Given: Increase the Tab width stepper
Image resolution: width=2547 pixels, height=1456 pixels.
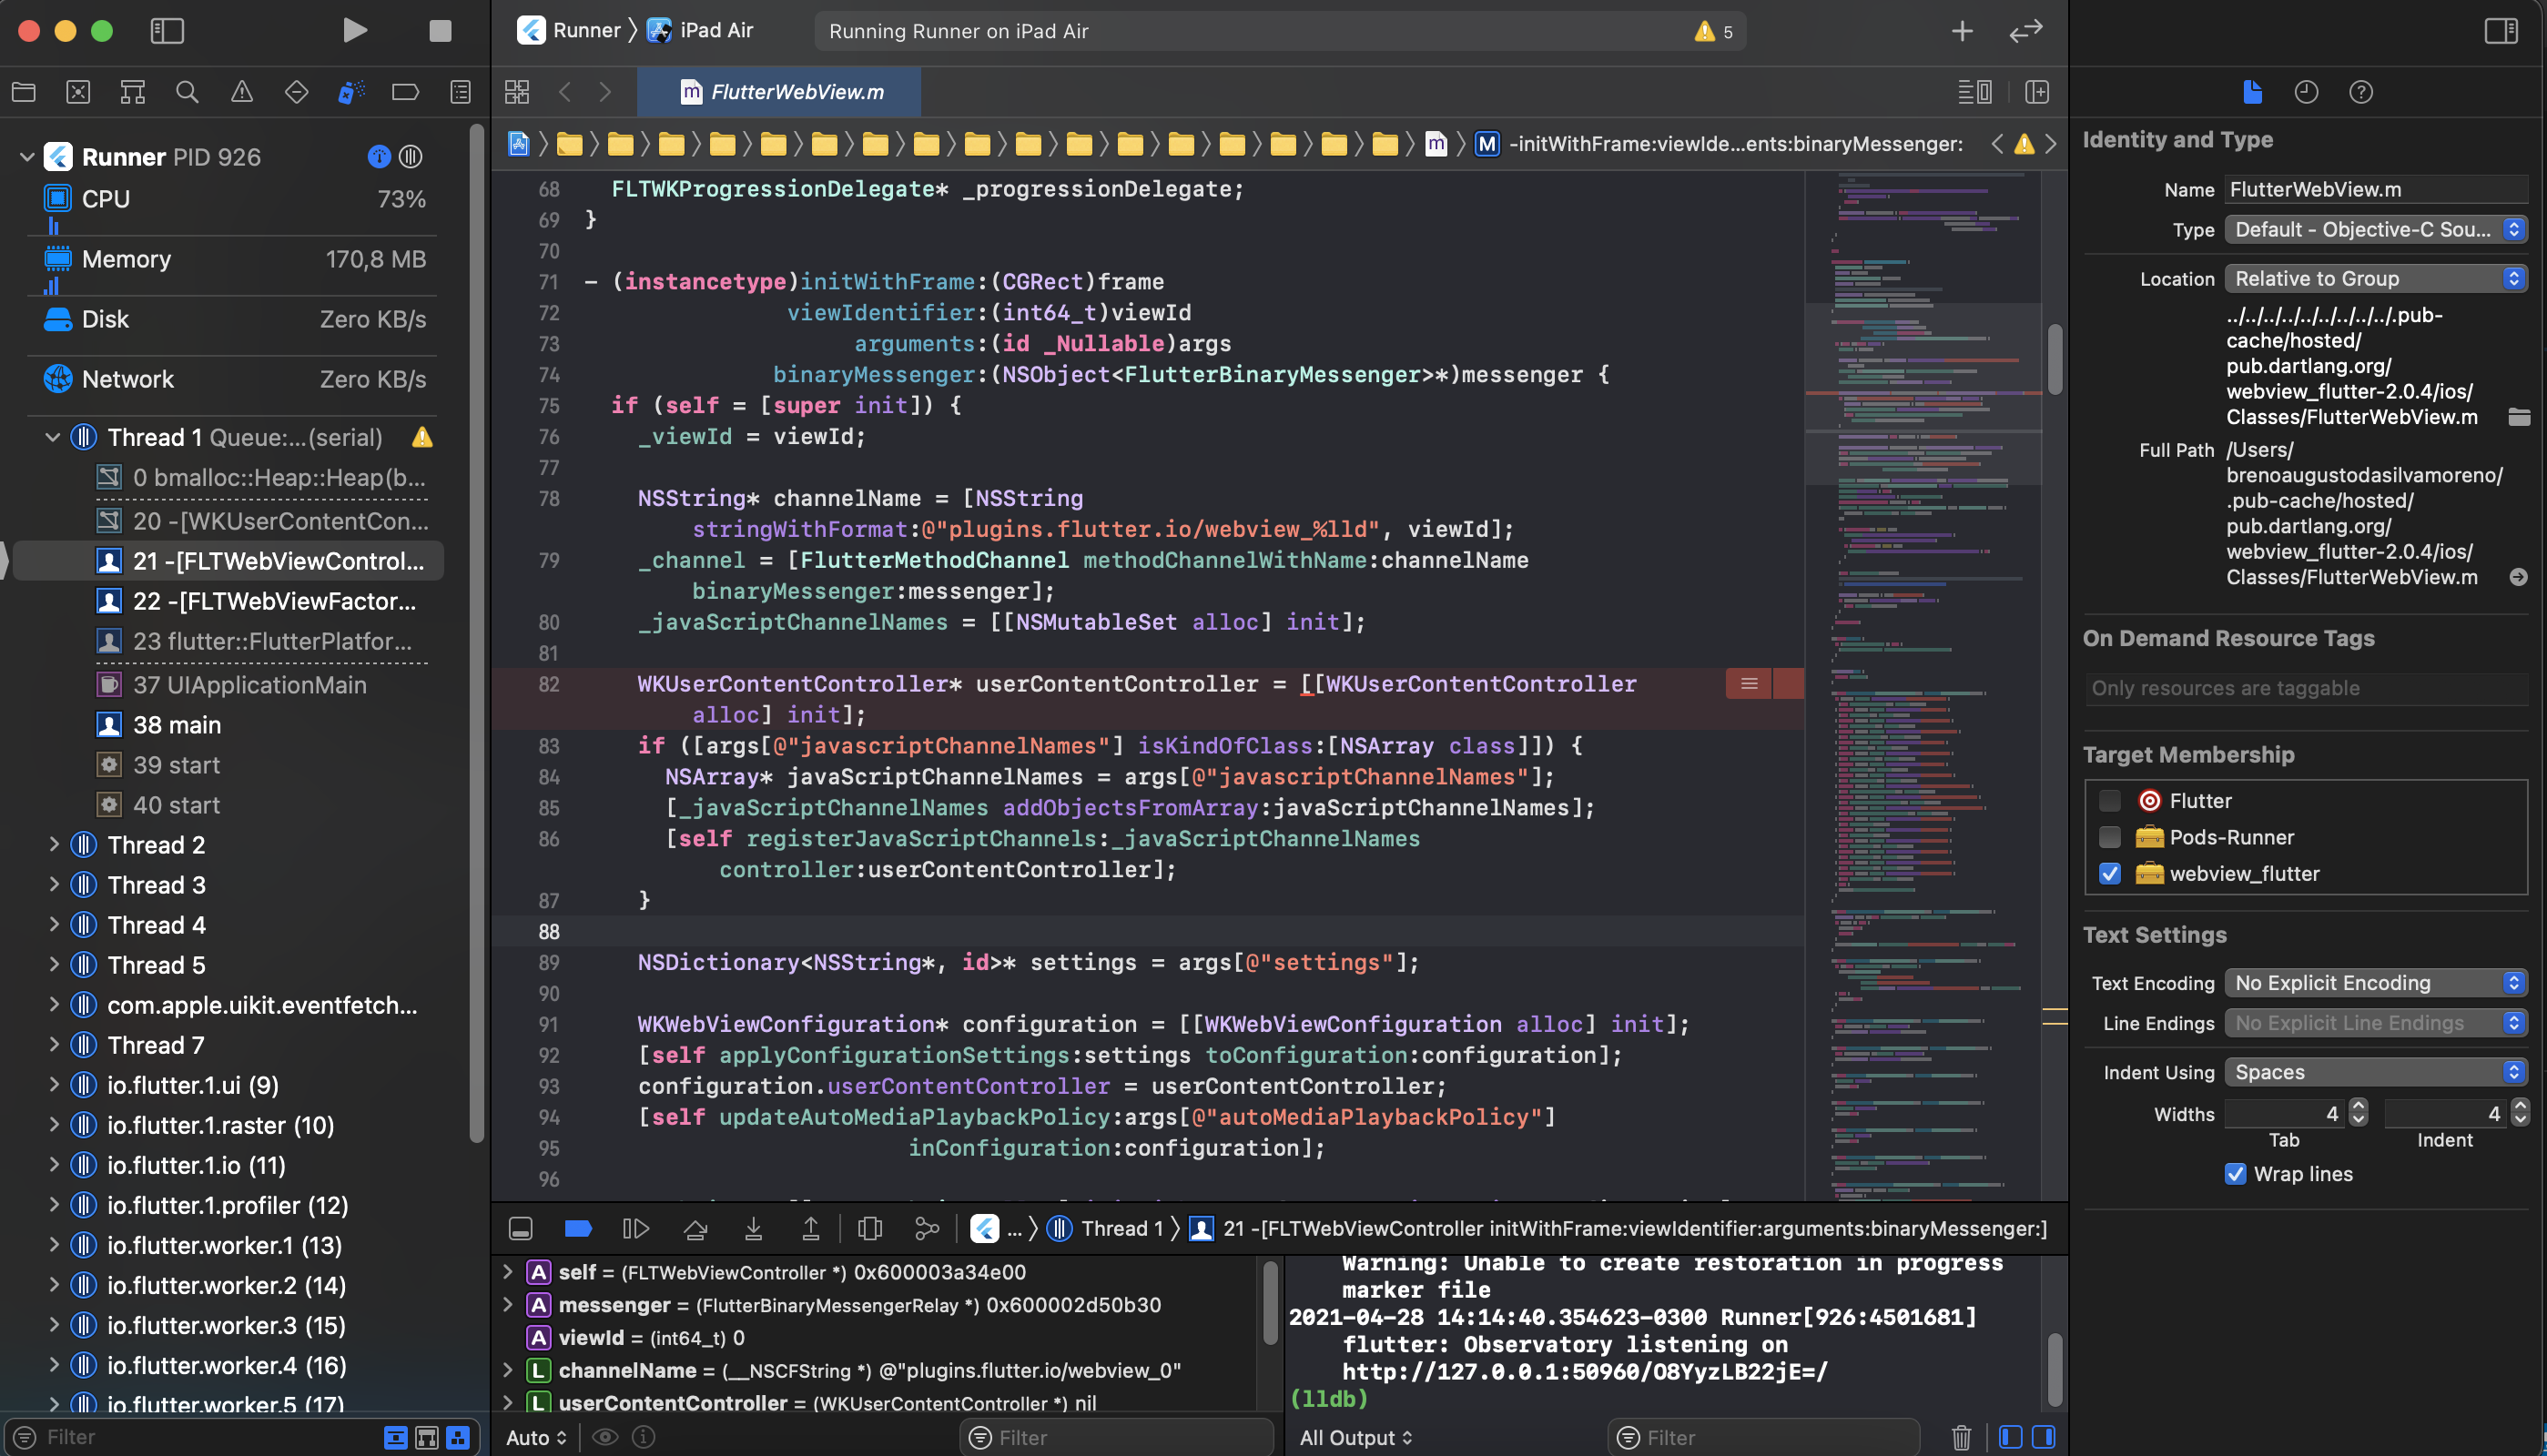Looking at the screenshot, I should coord(2358,1106).
